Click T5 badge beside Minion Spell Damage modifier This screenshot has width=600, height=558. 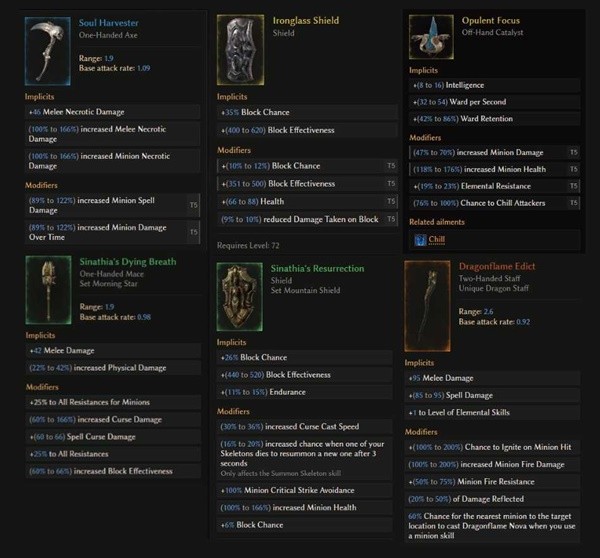pyautogui.click(x=194, y=204)
